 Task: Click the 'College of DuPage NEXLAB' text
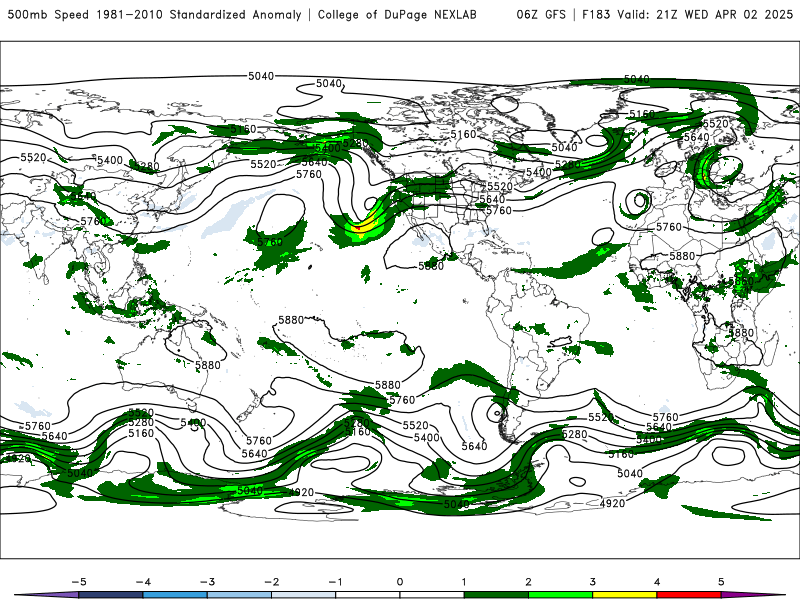coord(397,14)
